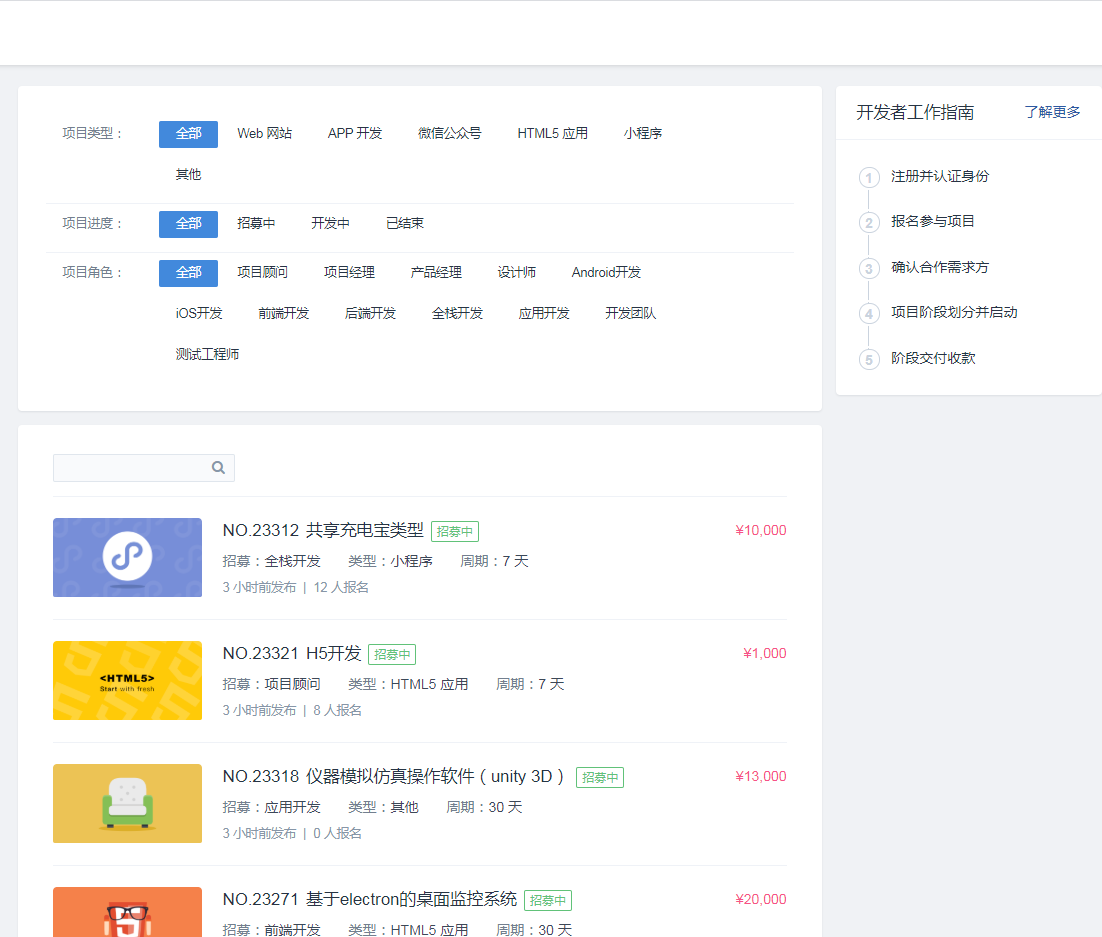Filter project type by 小程序
Image resolution: width=1102 pixels, height=937 pixels.
[x=643, y=134]
